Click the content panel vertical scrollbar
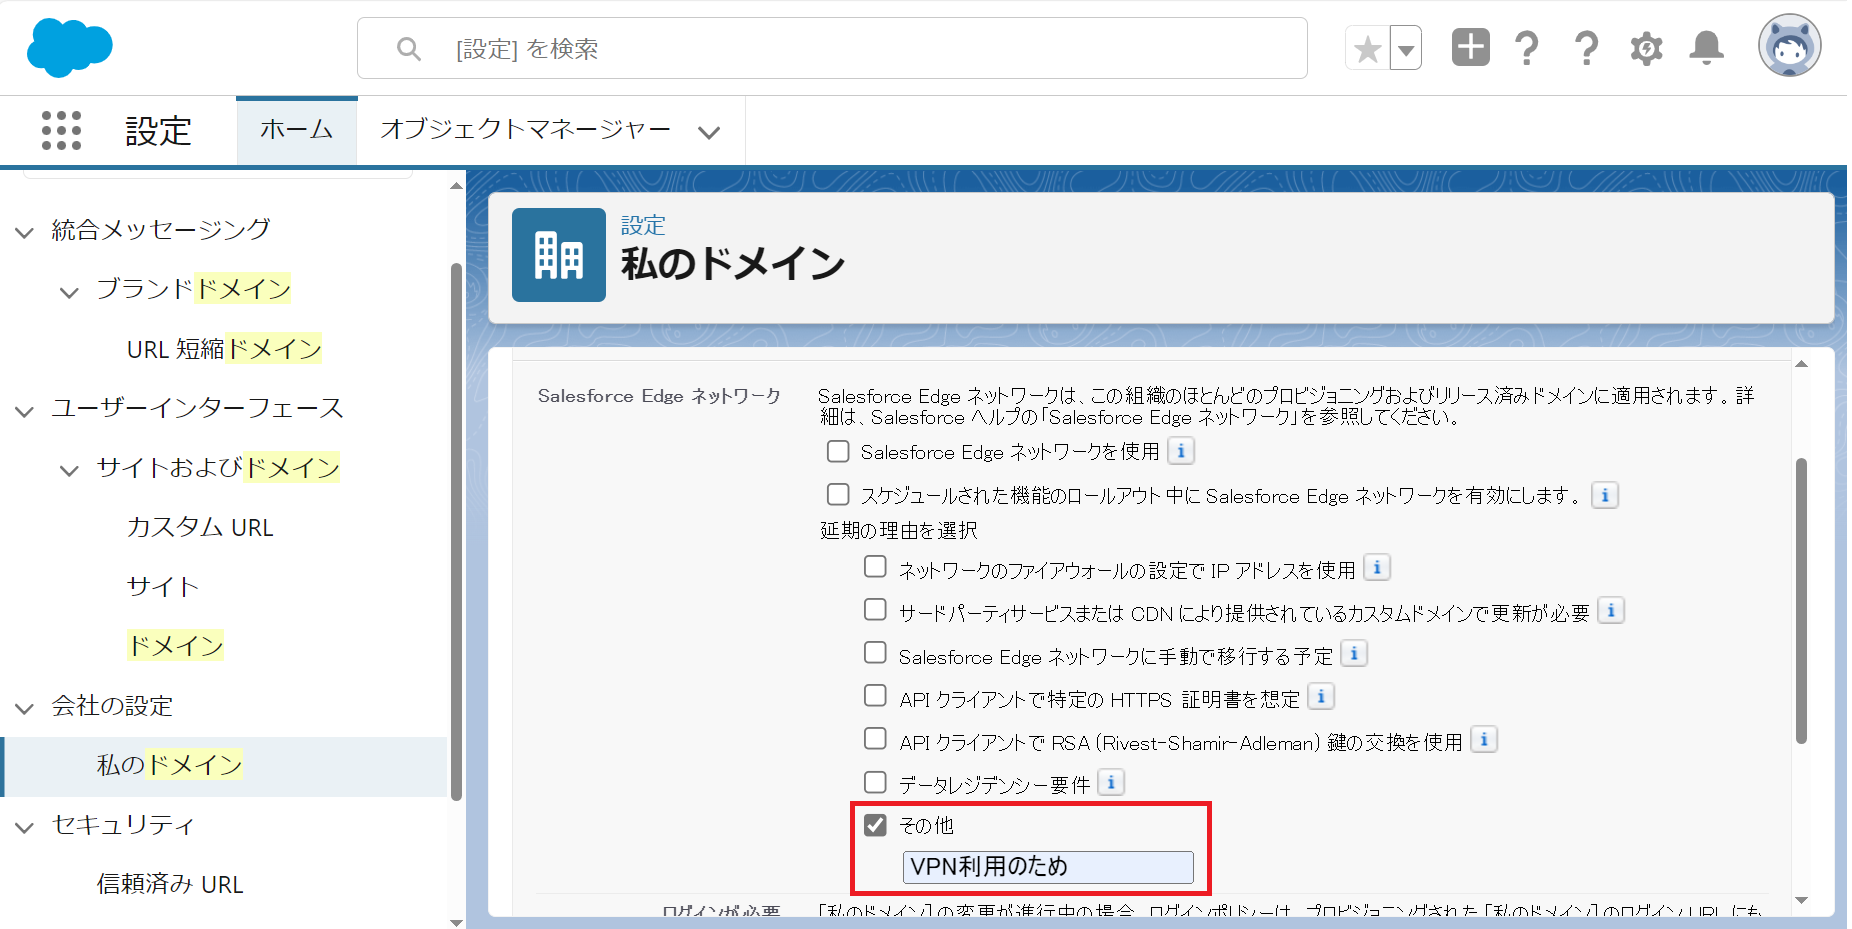 [1801, 600]
